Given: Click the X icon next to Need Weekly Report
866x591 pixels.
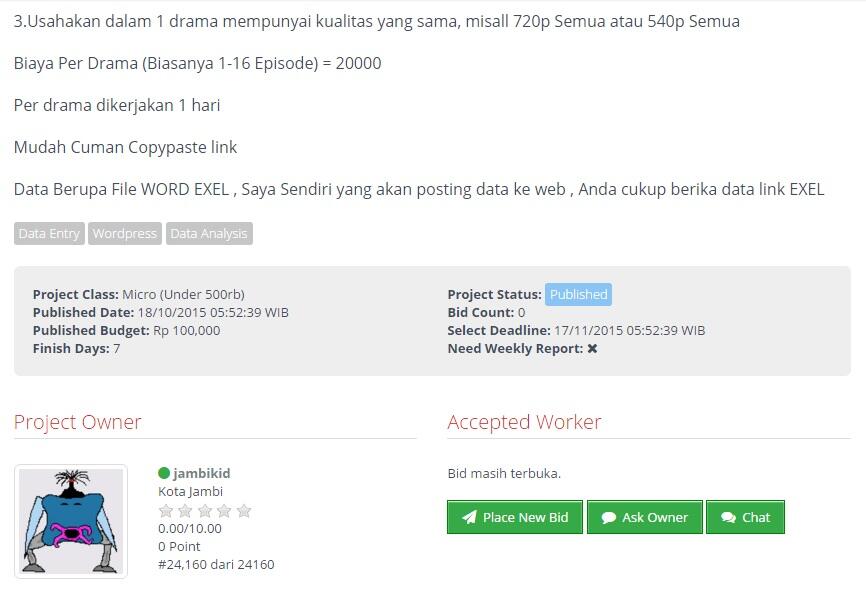Looking at the screenshot, I should [592, 349].
